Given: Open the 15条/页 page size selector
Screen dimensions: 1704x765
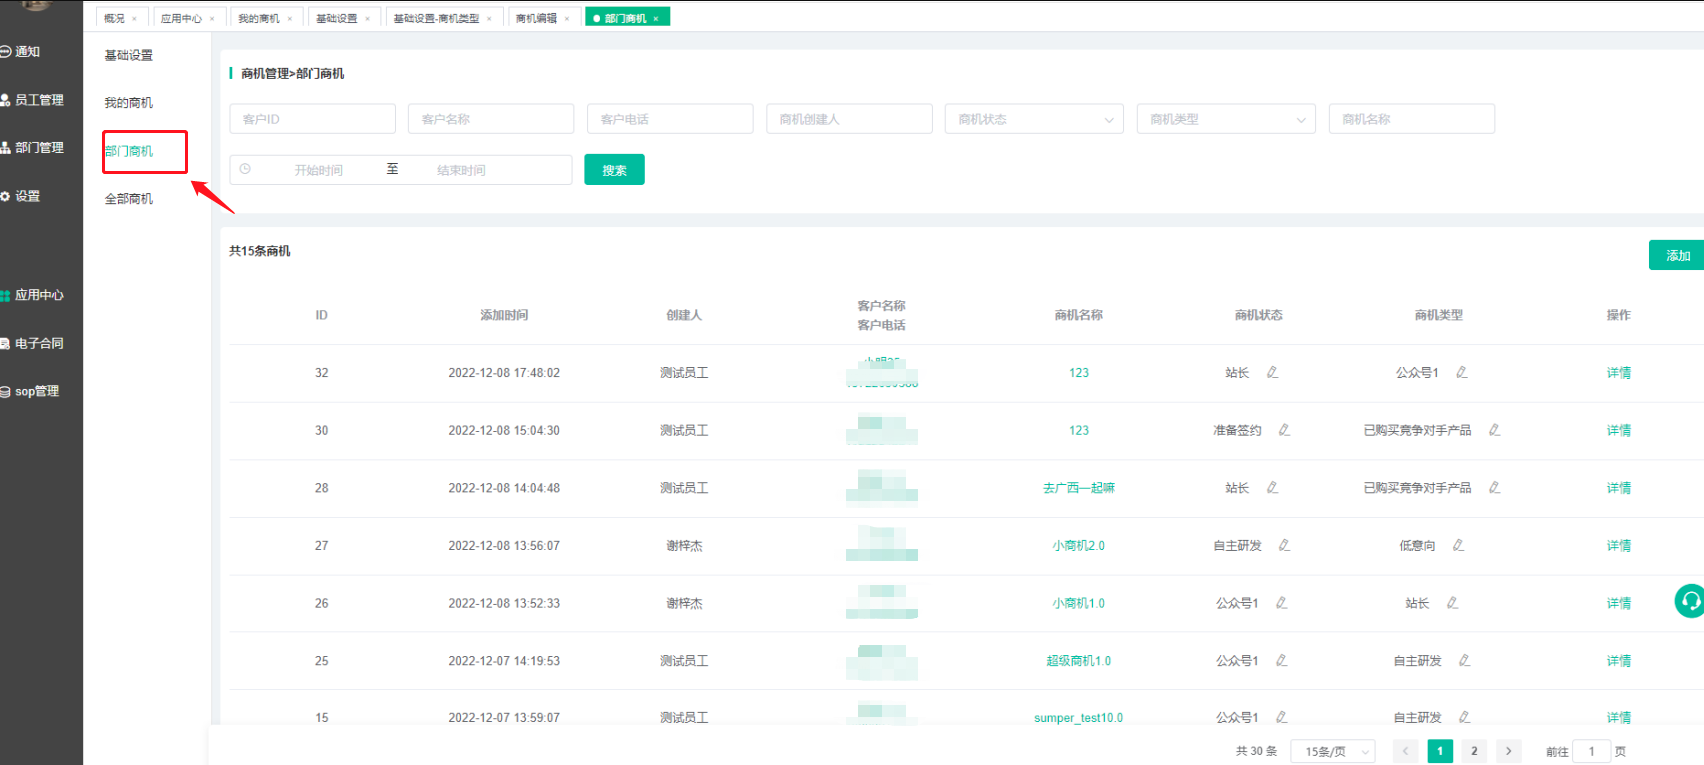Looking at the screenshot, I should [x=1333, y=751].
